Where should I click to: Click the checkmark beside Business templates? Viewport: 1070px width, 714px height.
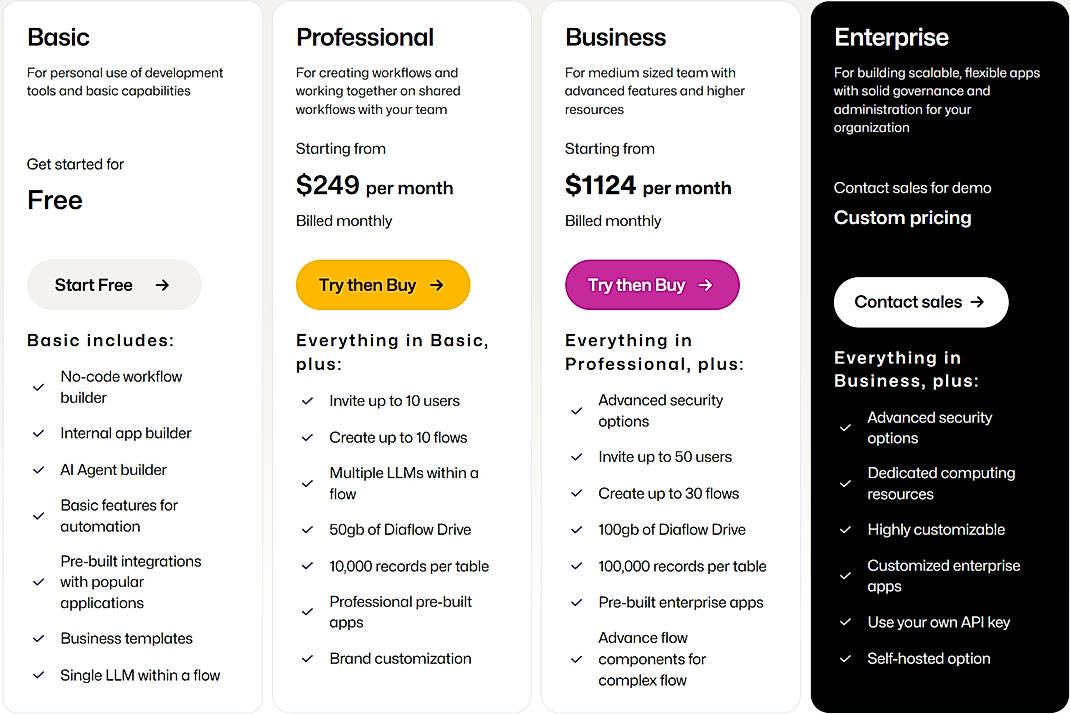38,638
